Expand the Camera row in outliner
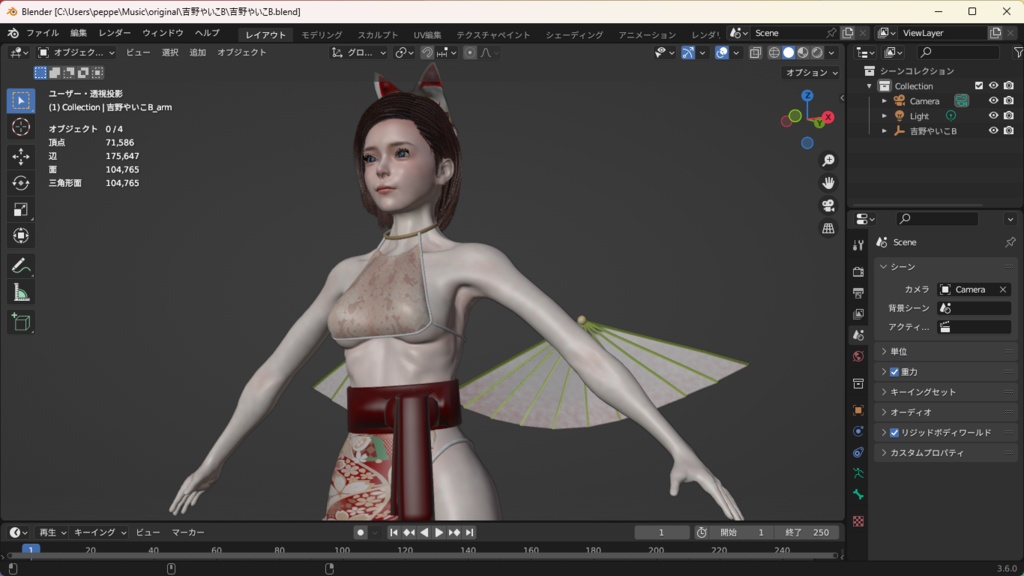Viewport: 1024px width, 576px height. click(x=884, y=101)
